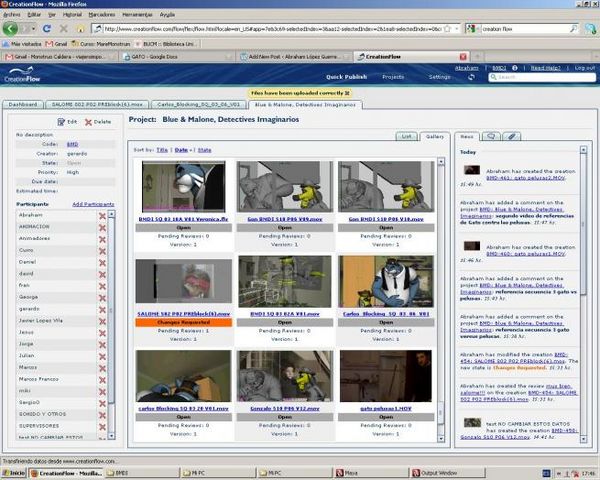Click gallery scrollbar down arrow
The width and height of the screenshot is (600, 480).
coord(441,439)
